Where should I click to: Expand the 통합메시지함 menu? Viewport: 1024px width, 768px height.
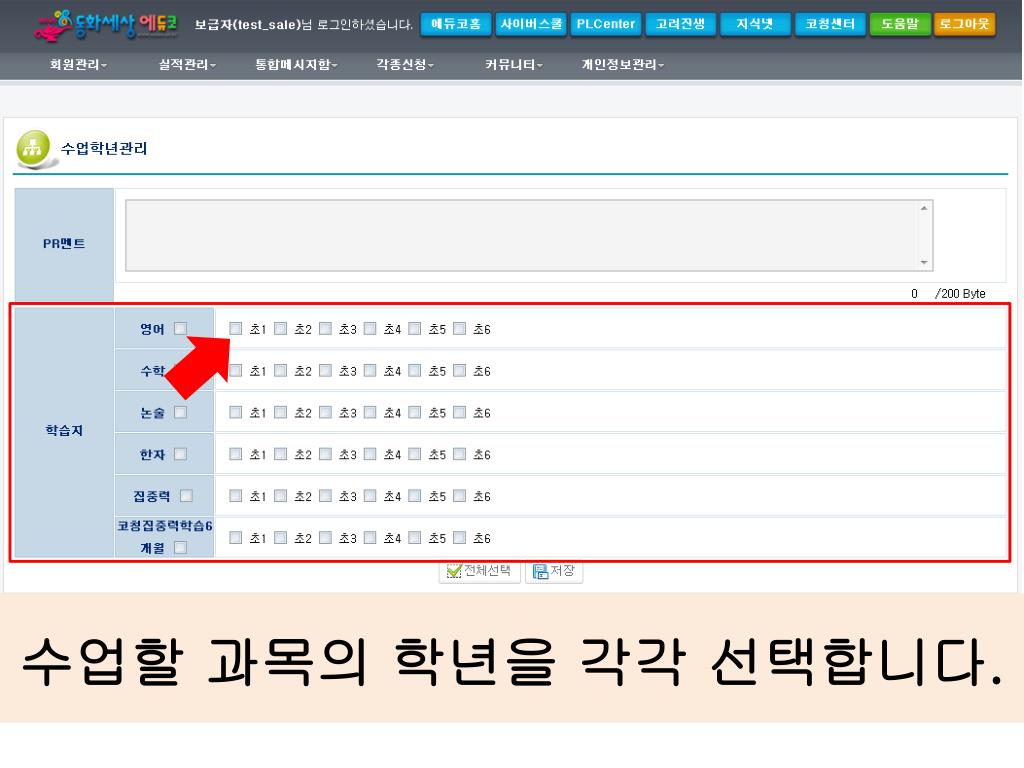point(296,65)
